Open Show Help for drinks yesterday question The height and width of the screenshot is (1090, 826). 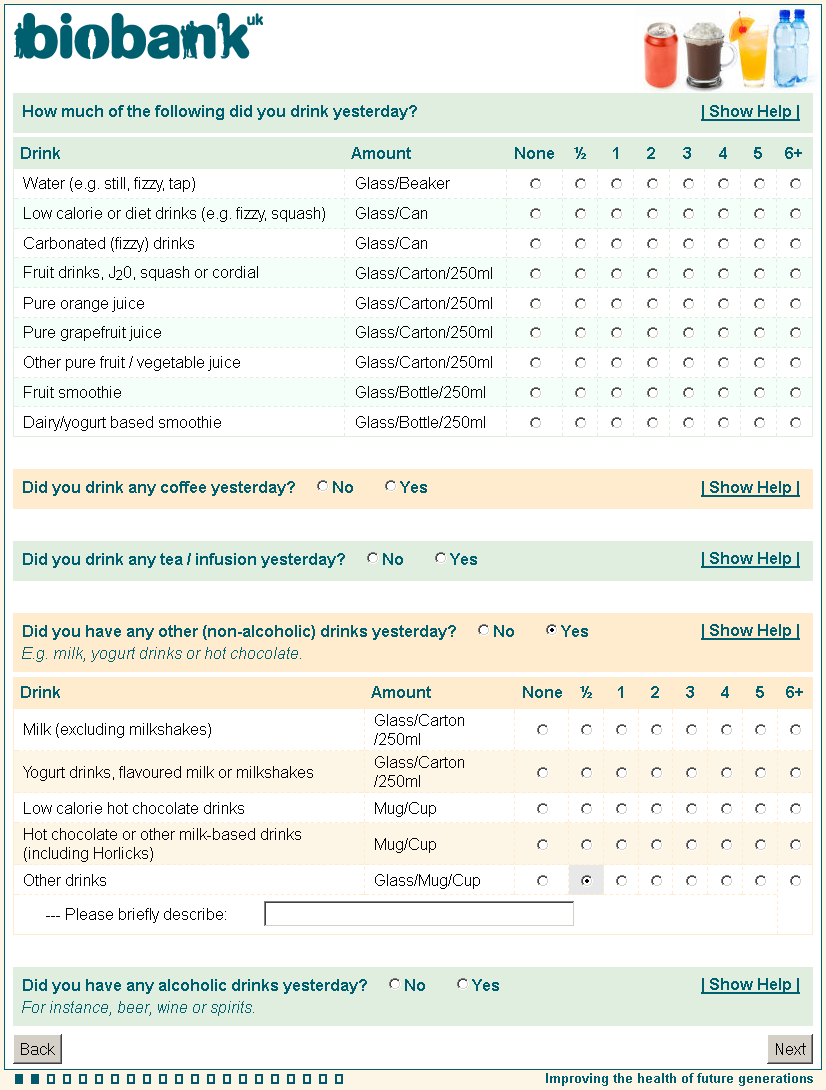point(750,112)
